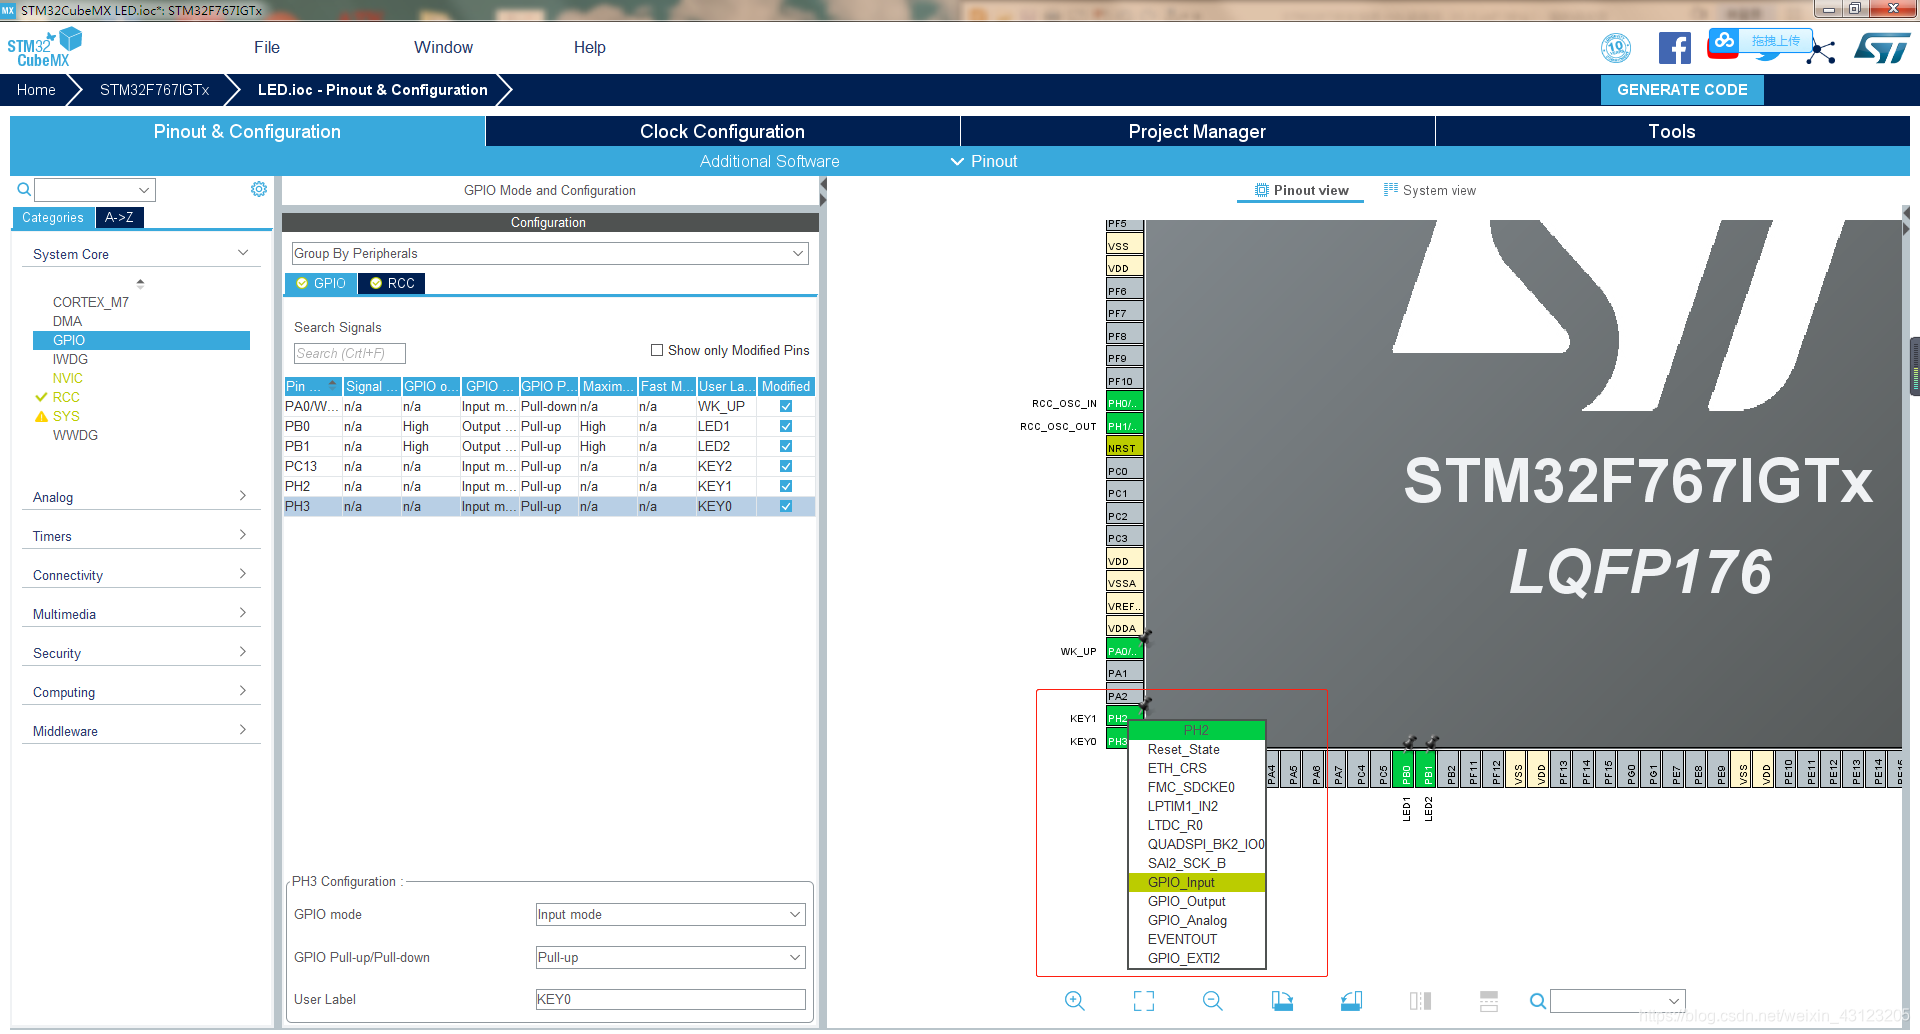
Task: Toggle Modified checkbox for PH2 row
Action: tap(786, 486)
